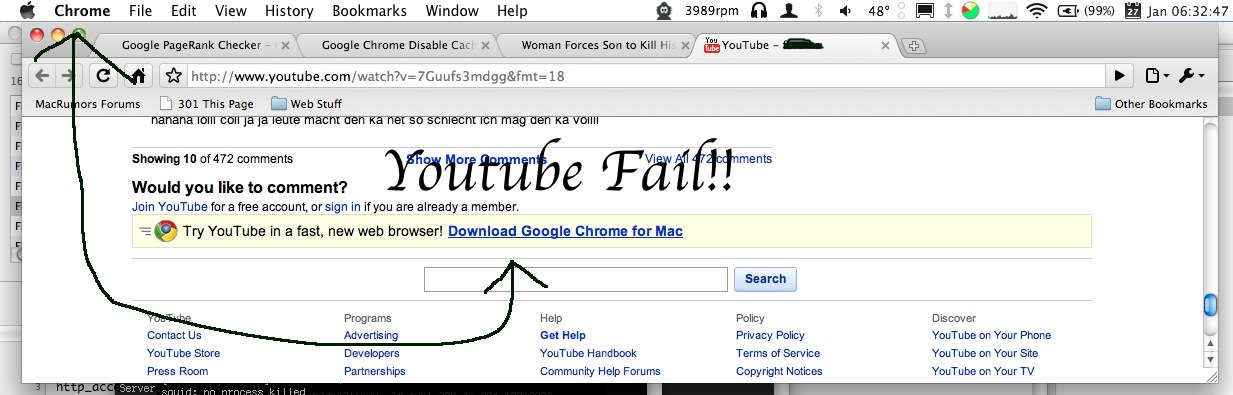Click the user silhouette menu bar icon
This screenshot has width=1233, height=395.
coord(790,11)
